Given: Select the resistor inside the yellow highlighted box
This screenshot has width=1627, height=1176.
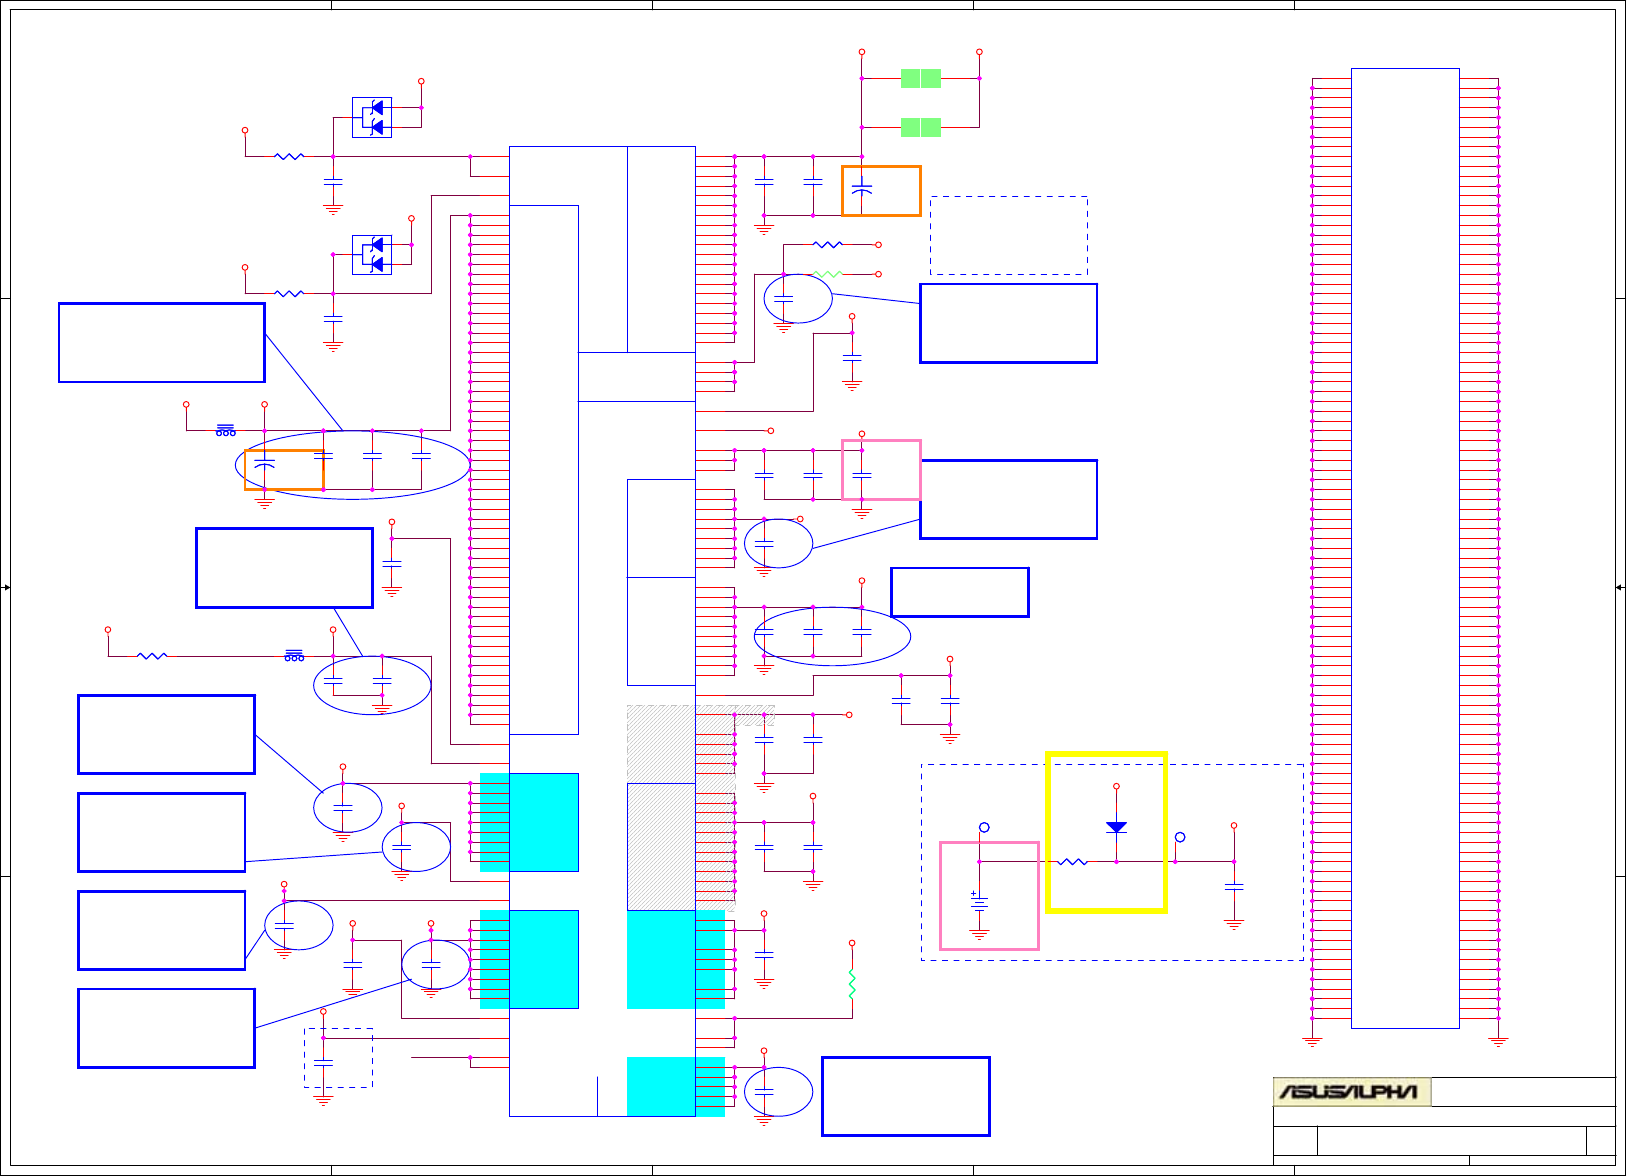Looking at the screenshot, I should (1073, 861).
